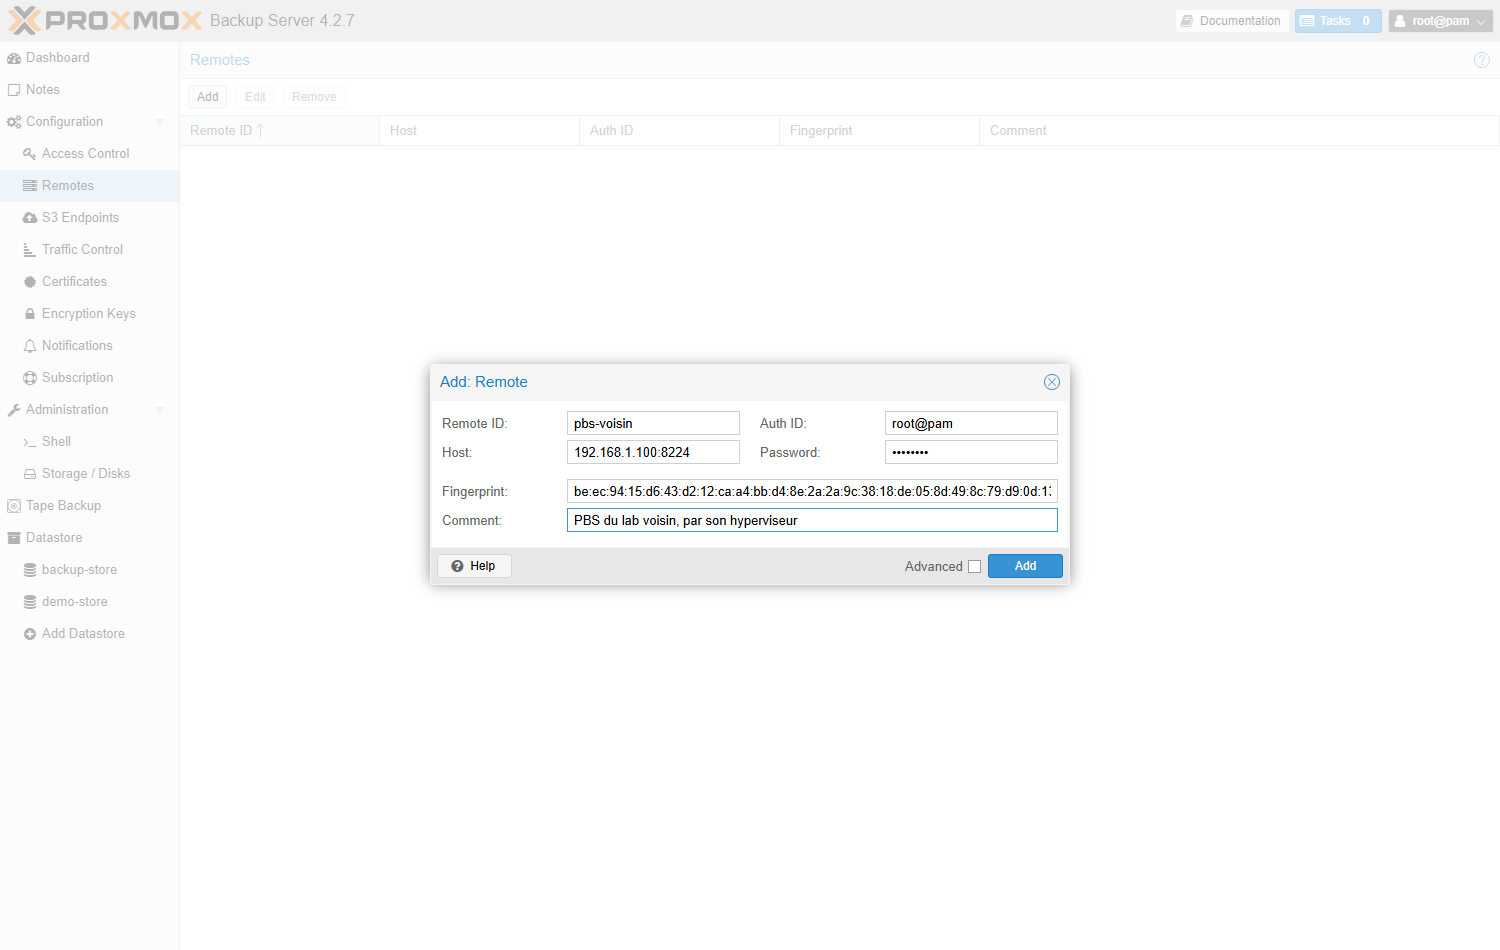This screenshot has height=950, width=1500.
Task: Collapse the Administration section arrow
Action: coord(160,410)
